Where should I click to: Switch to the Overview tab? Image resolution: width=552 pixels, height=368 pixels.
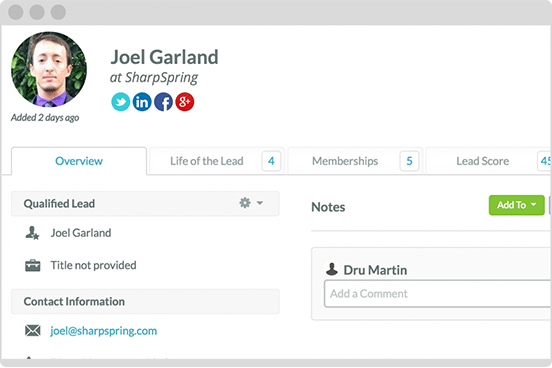79,161
